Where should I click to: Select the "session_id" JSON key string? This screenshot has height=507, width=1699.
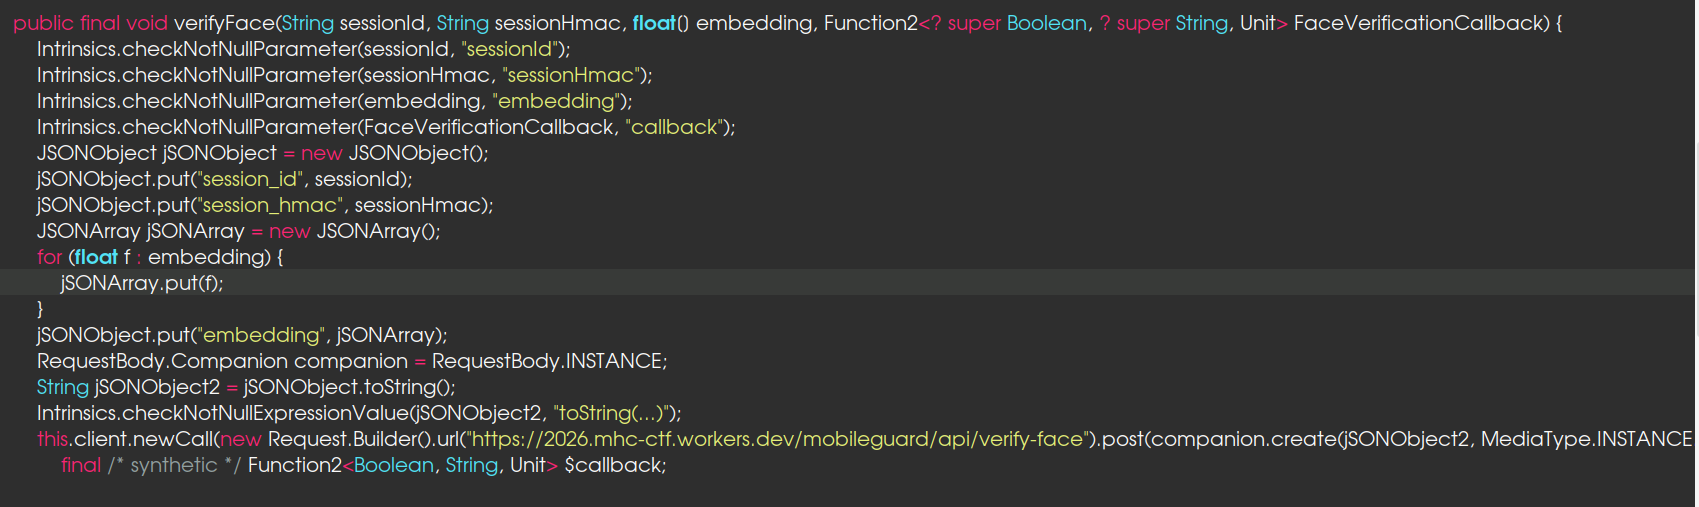pos(250,179)
